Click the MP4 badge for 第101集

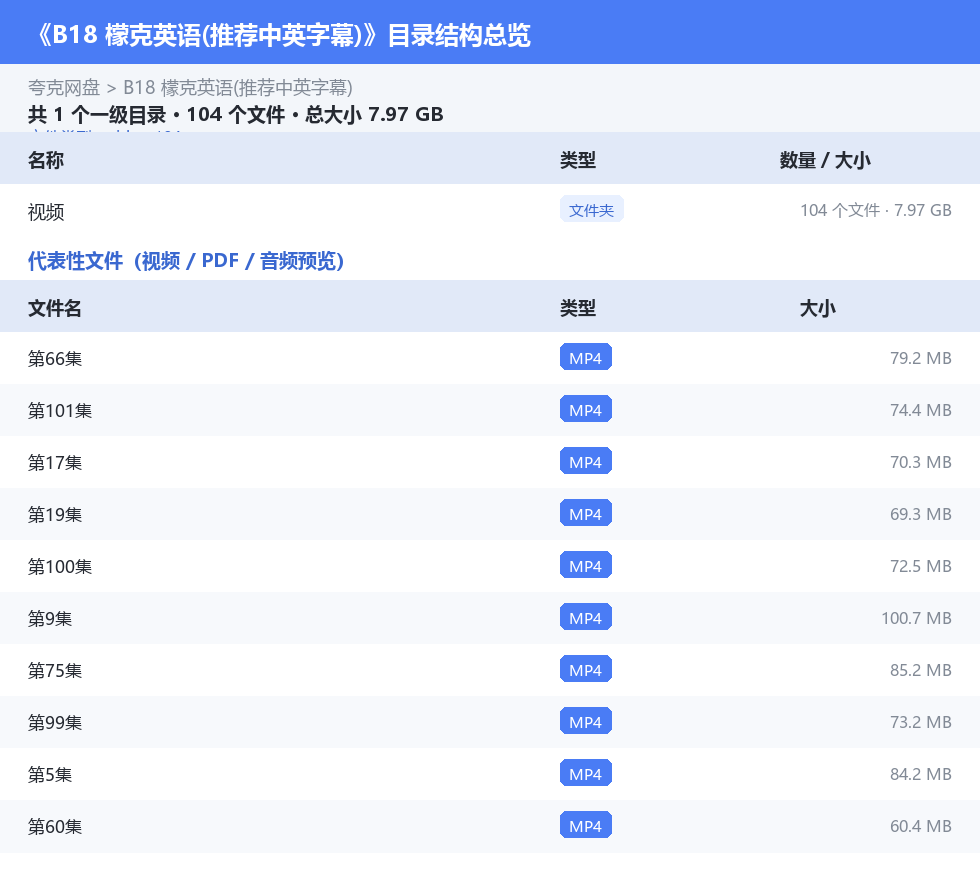click(586, 409)
